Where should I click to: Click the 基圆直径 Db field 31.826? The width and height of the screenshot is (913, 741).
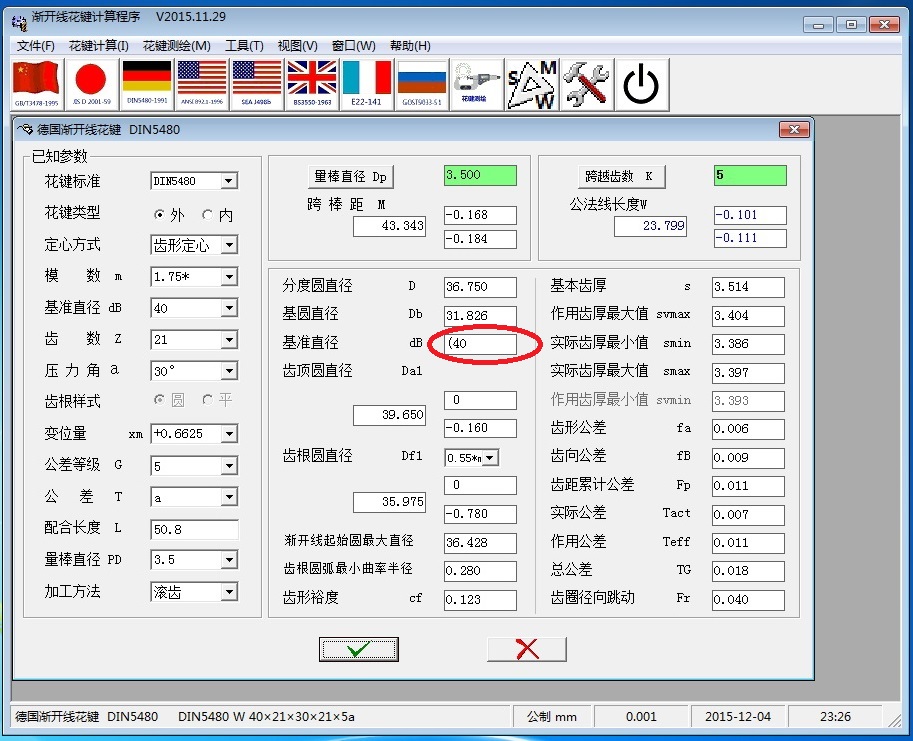480,315
